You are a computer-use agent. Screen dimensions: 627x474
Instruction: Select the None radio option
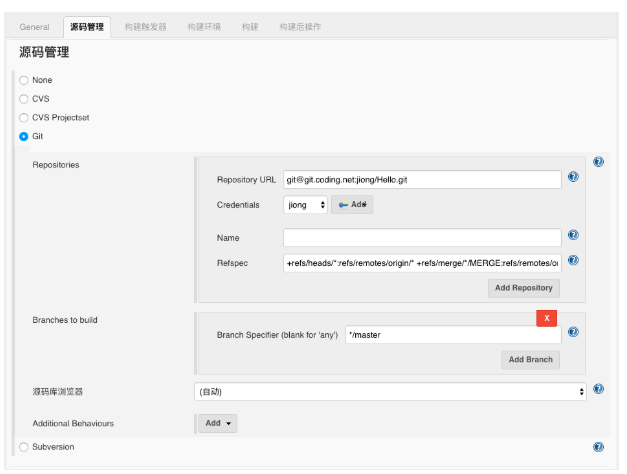(24, 80)
